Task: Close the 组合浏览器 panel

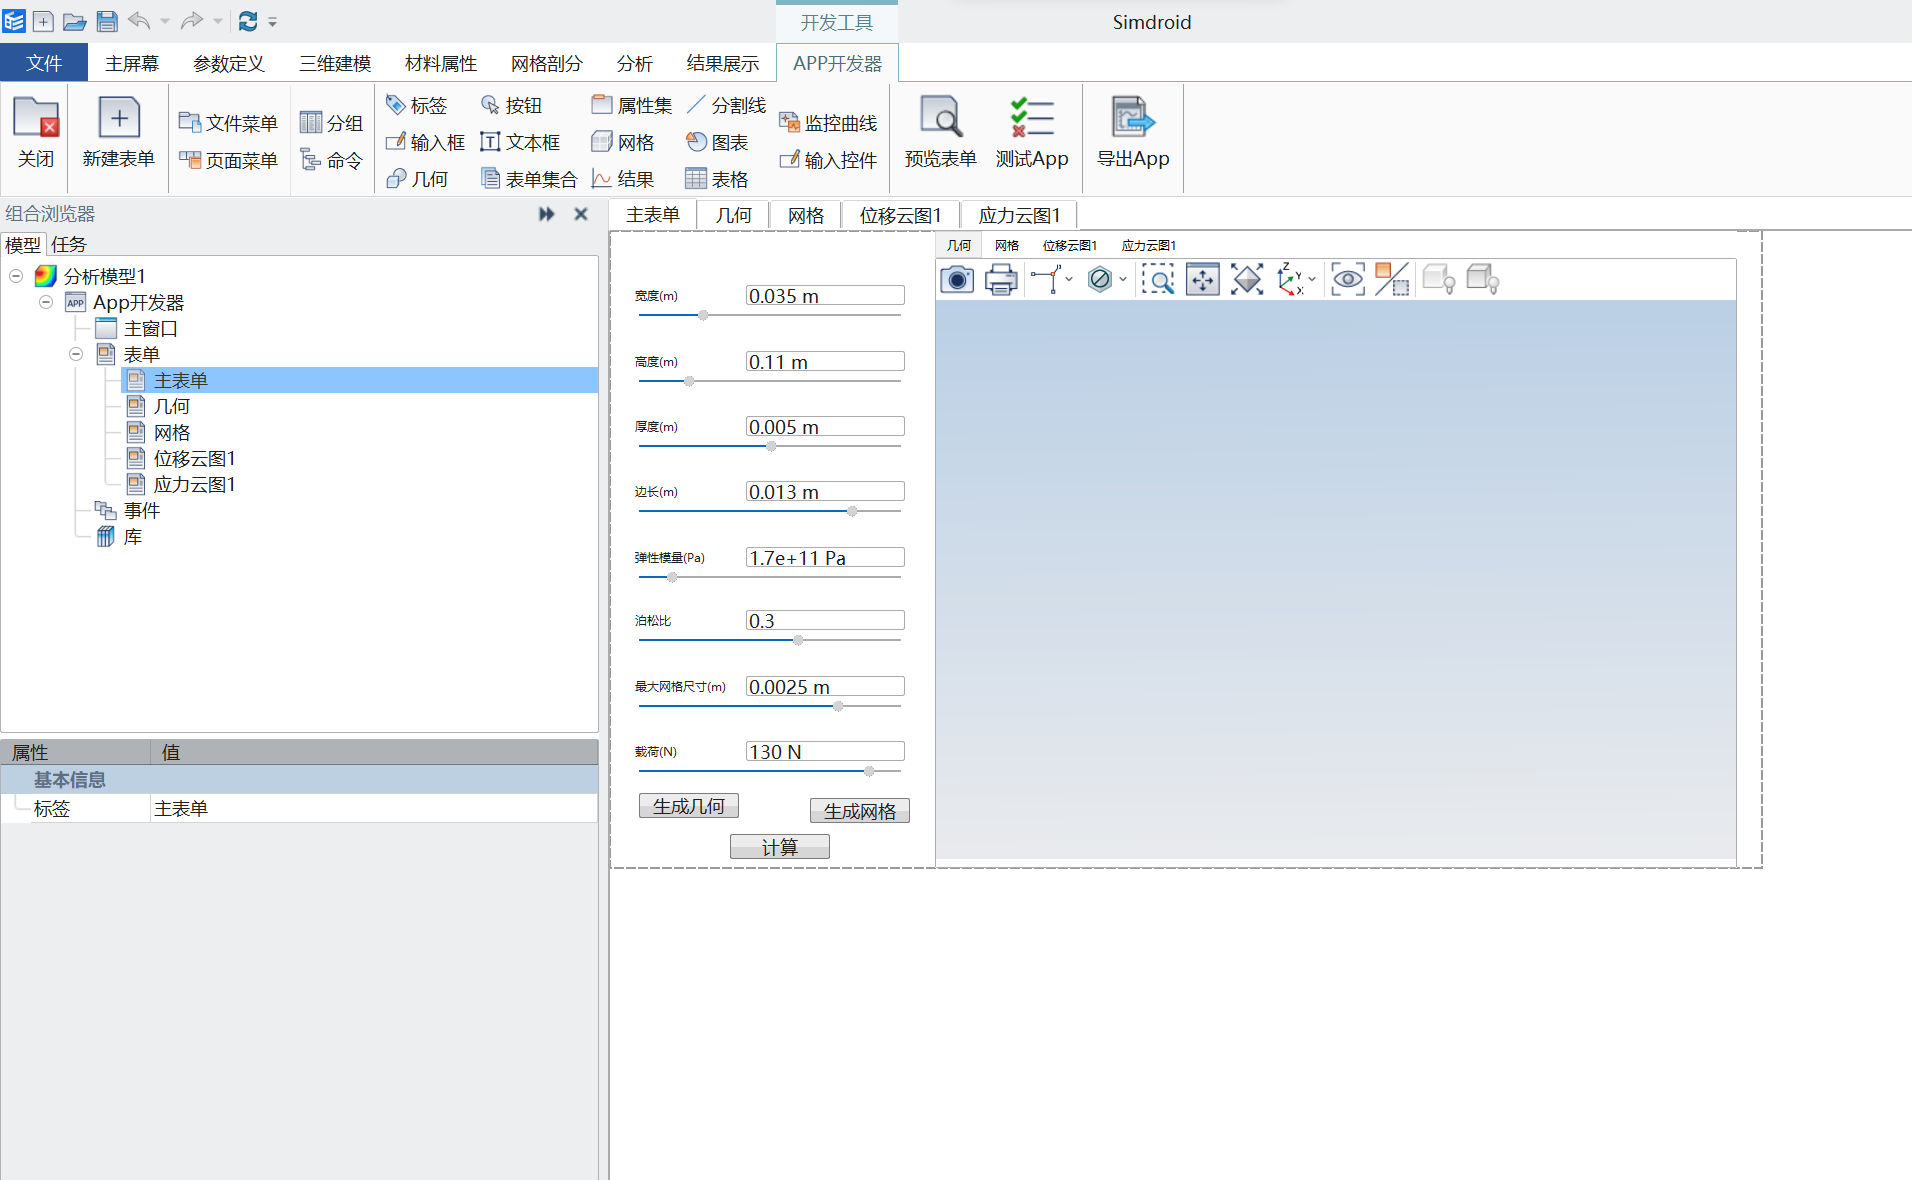Action: coord(581,214)
